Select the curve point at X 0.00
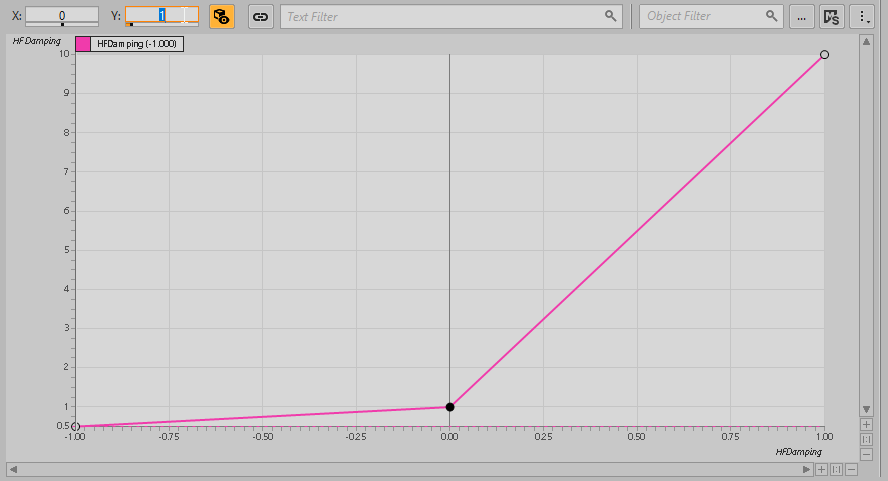Screen dimensions: 888x481 tap(450, 407)
